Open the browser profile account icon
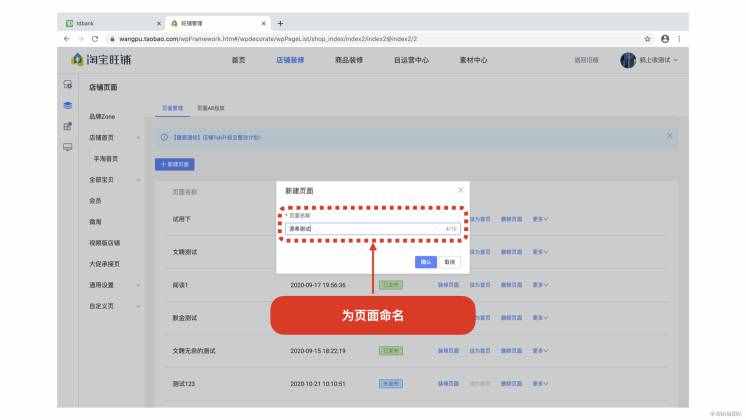The width and height of the screenshot is (746, 420). point(665,39)
